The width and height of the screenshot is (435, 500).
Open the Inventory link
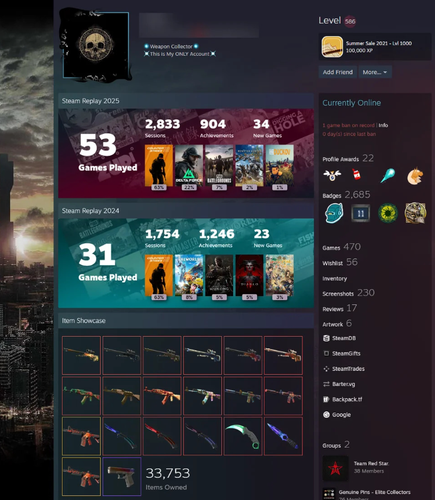coord(335,278)
